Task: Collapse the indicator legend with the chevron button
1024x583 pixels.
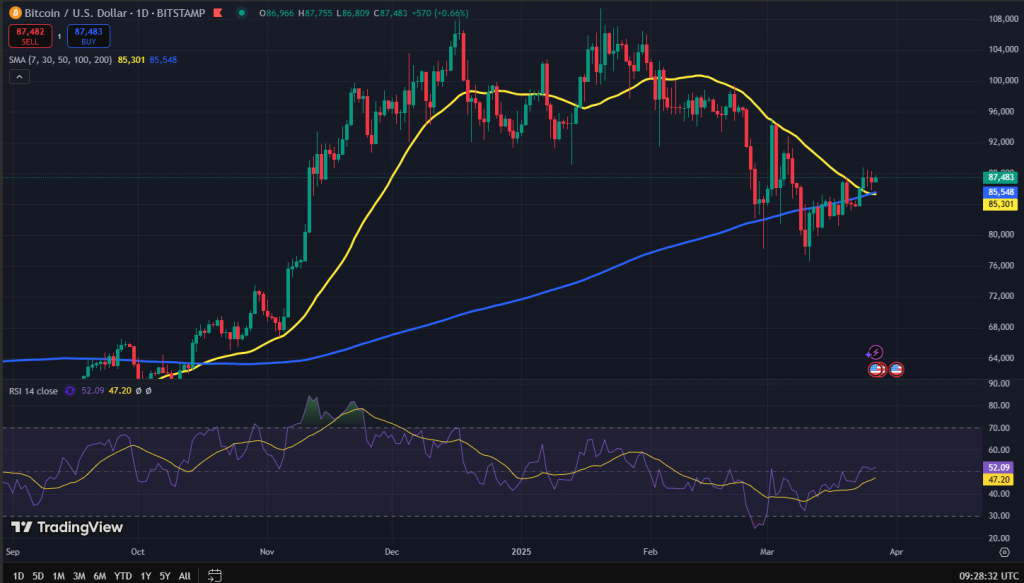Action: pyautogui.click(x=19, y=76)
